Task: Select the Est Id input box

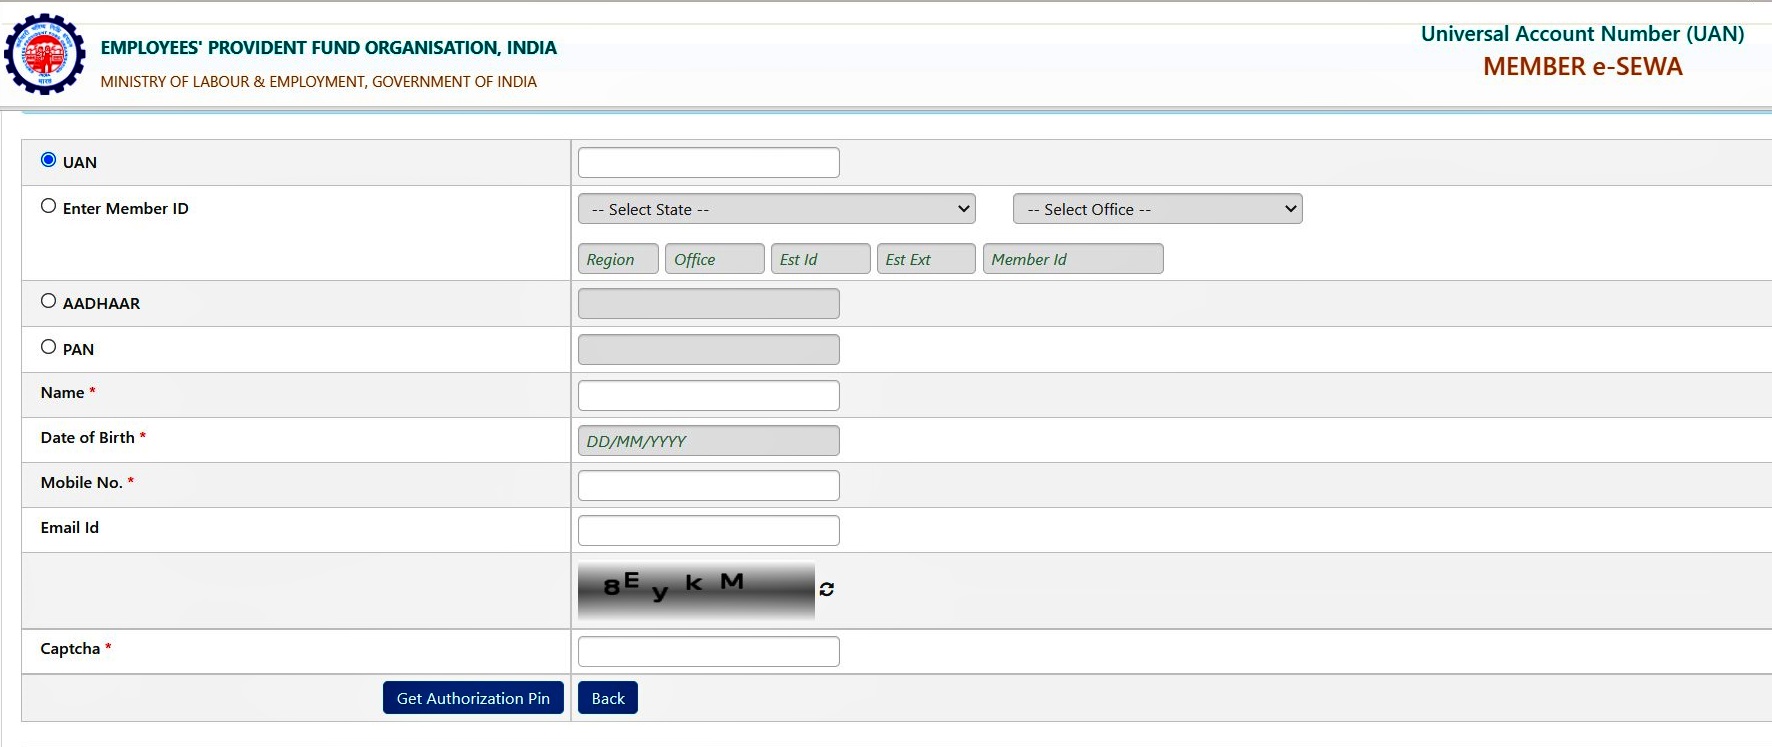Action: point(821,259)
